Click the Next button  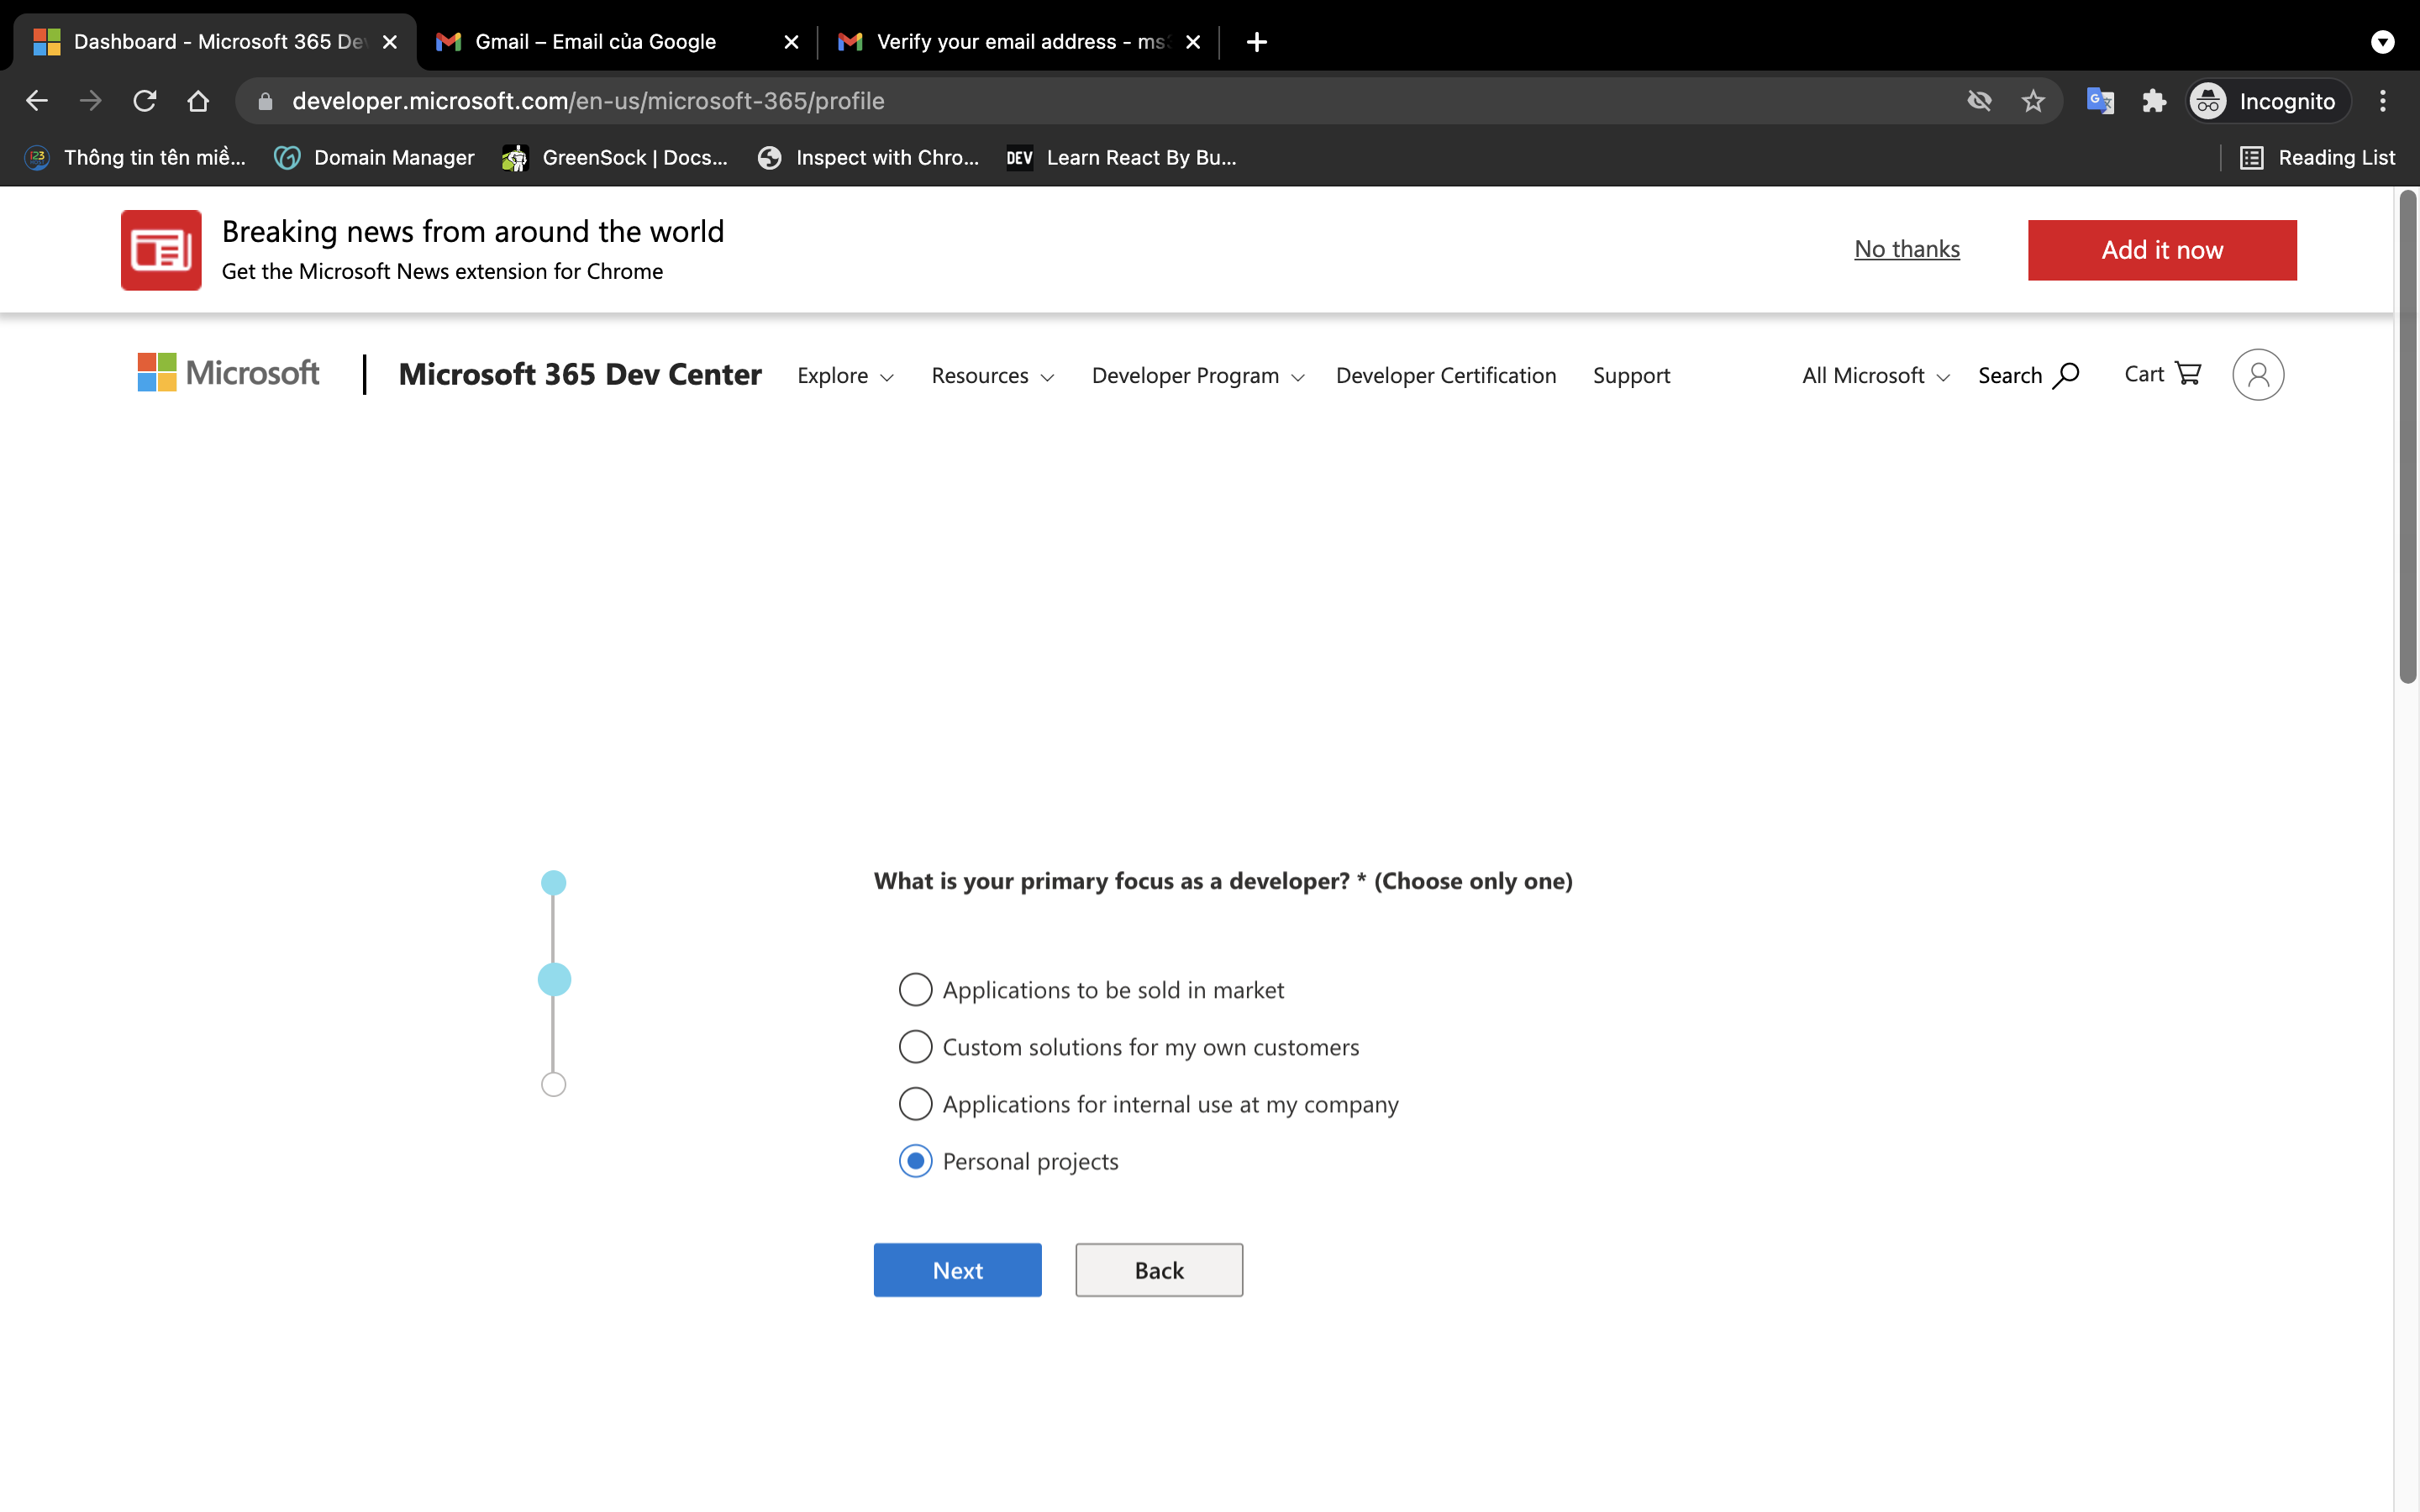(956, 1269)
